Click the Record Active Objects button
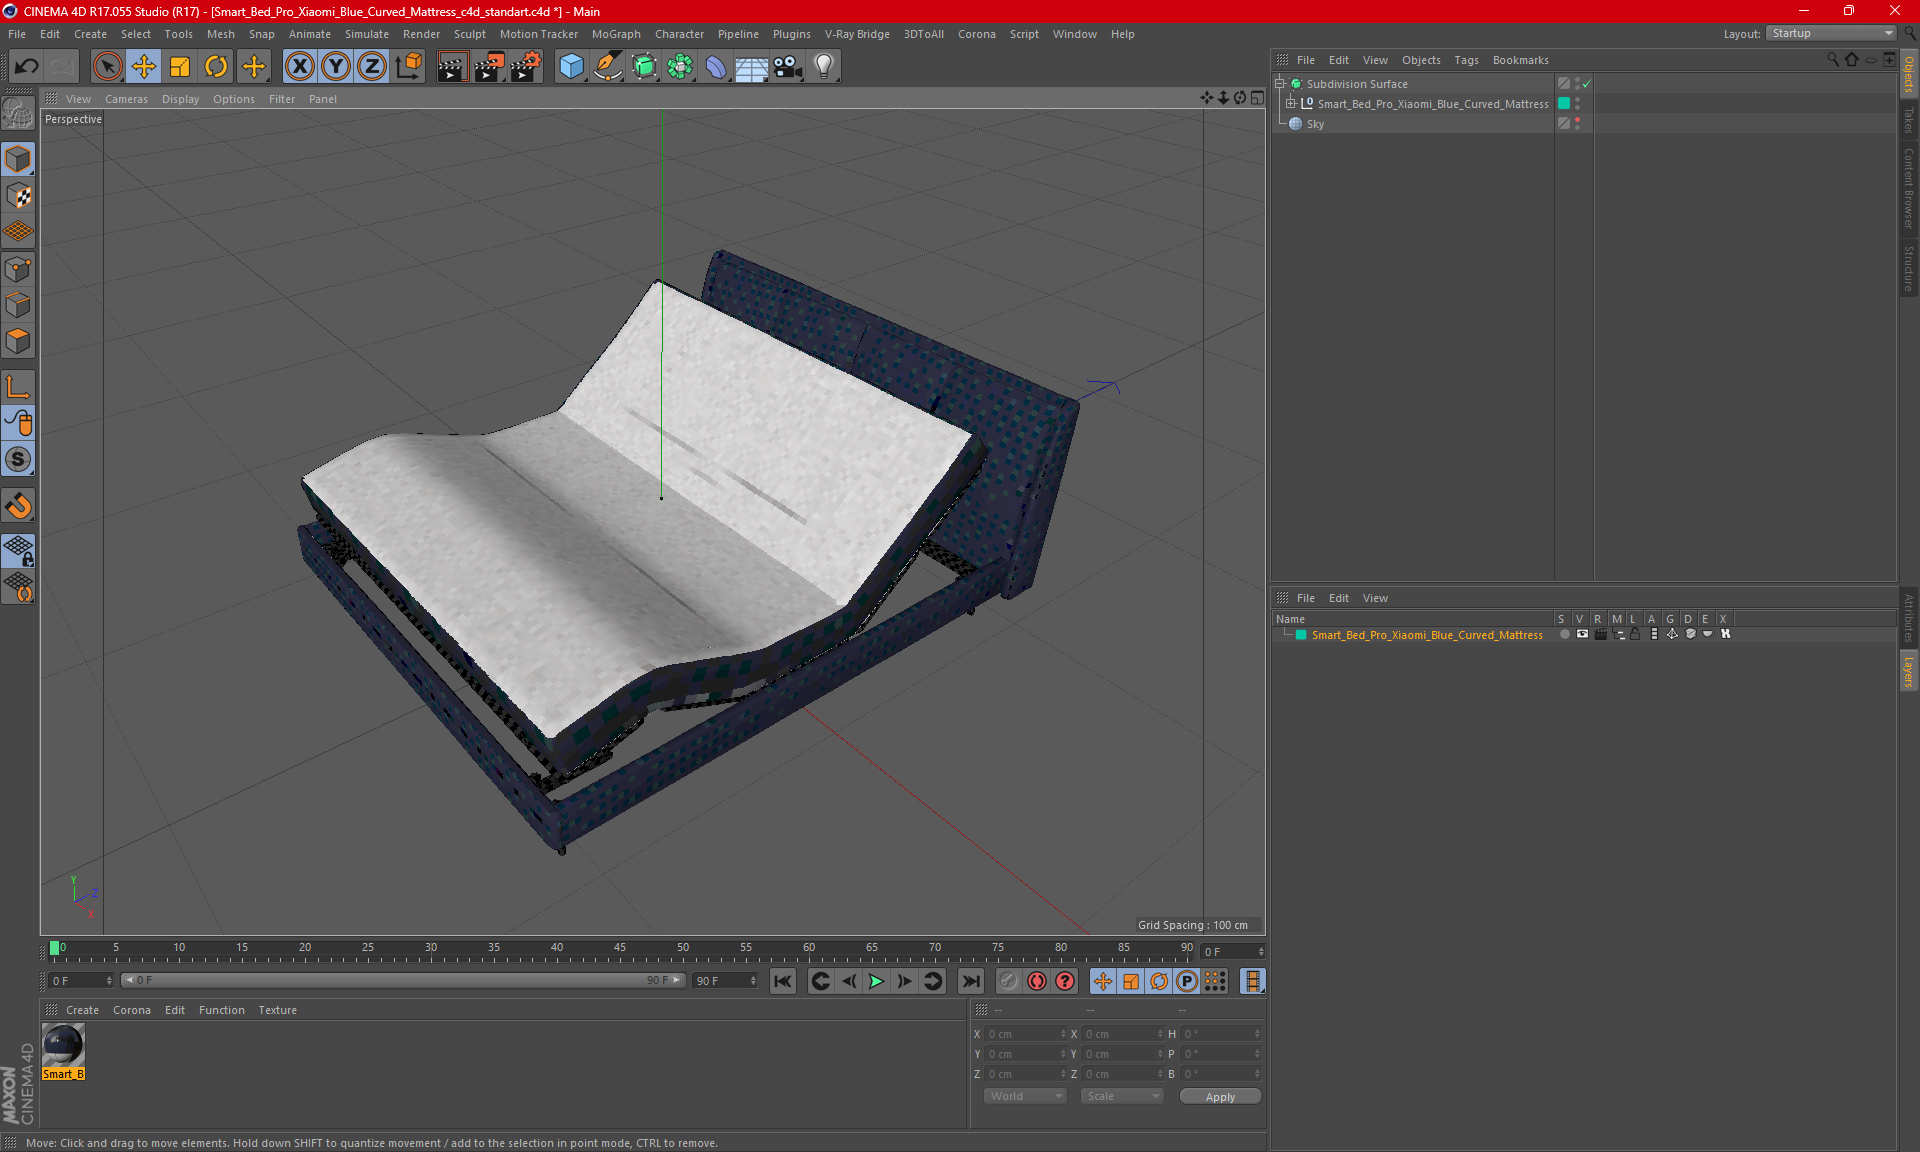Viewport: 1920px width, 1152px height. pos(1009,981)
